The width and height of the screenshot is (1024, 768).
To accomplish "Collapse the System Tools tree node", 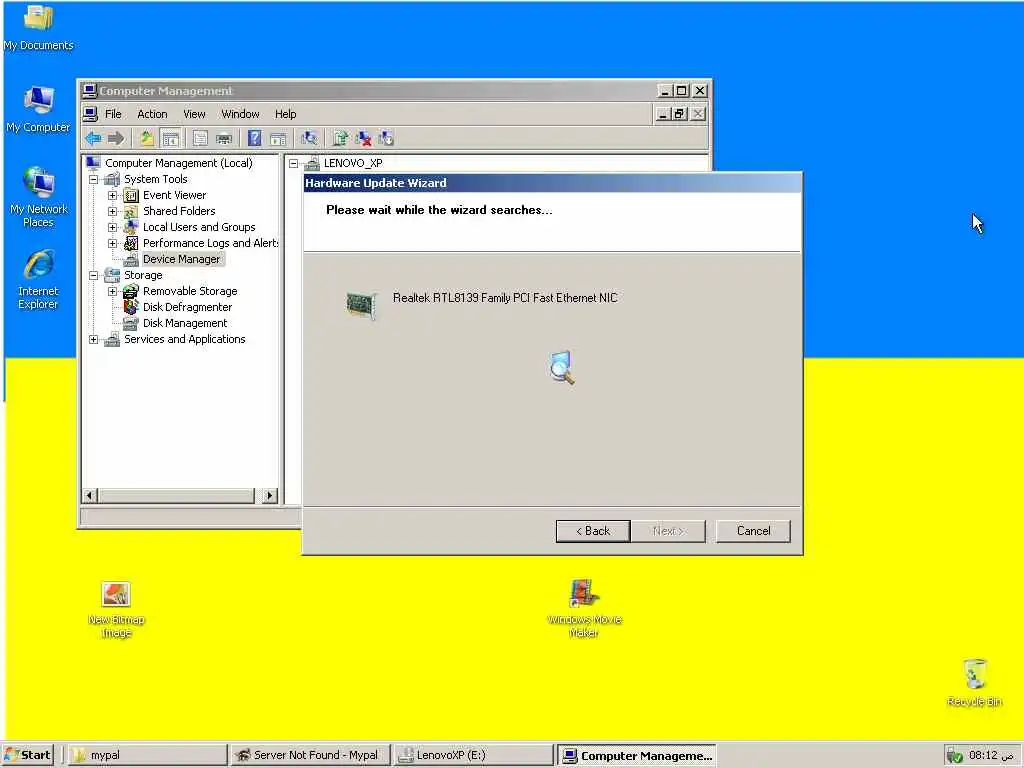I will tap(93, 179).
